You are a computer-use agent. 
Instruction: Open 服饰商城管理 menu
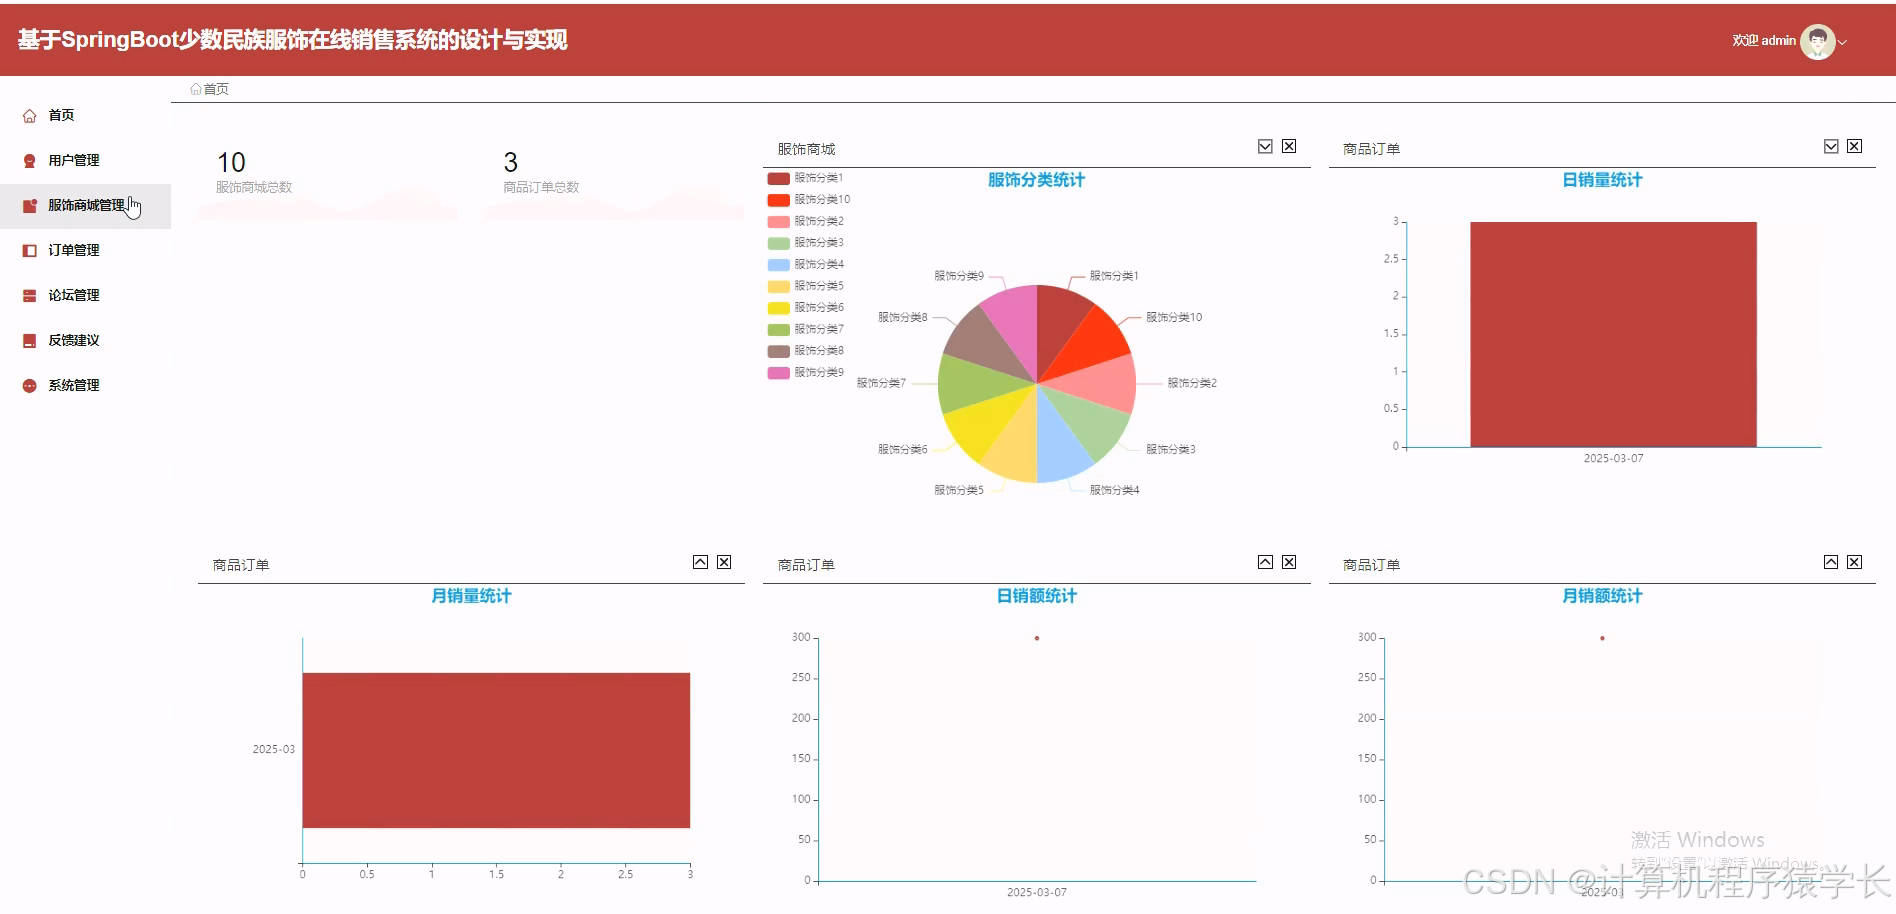(85, 206)
